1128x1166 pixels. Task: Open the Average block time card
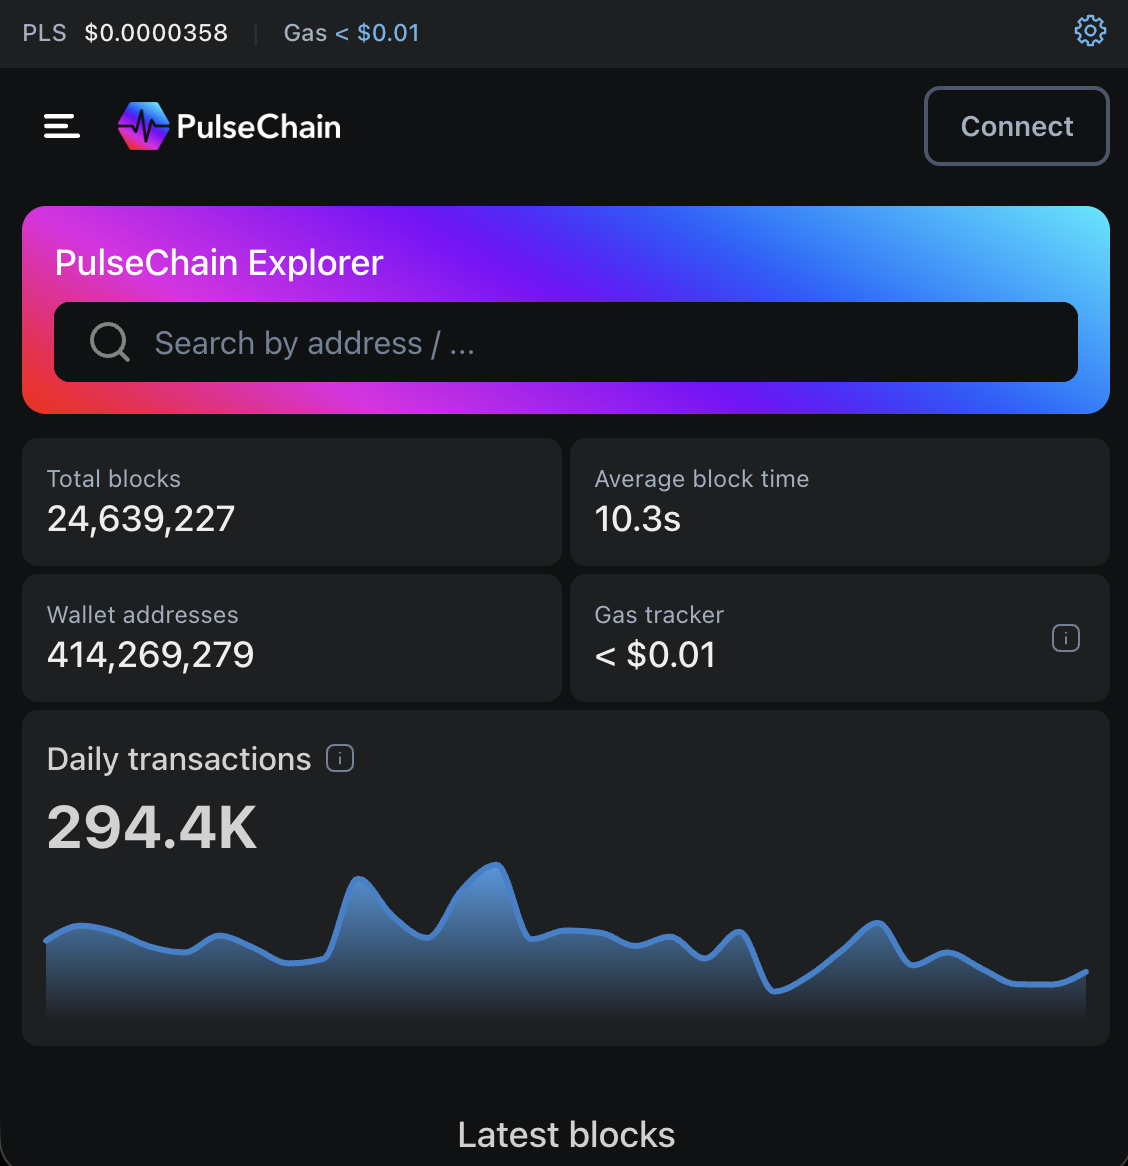pos(839,501)
